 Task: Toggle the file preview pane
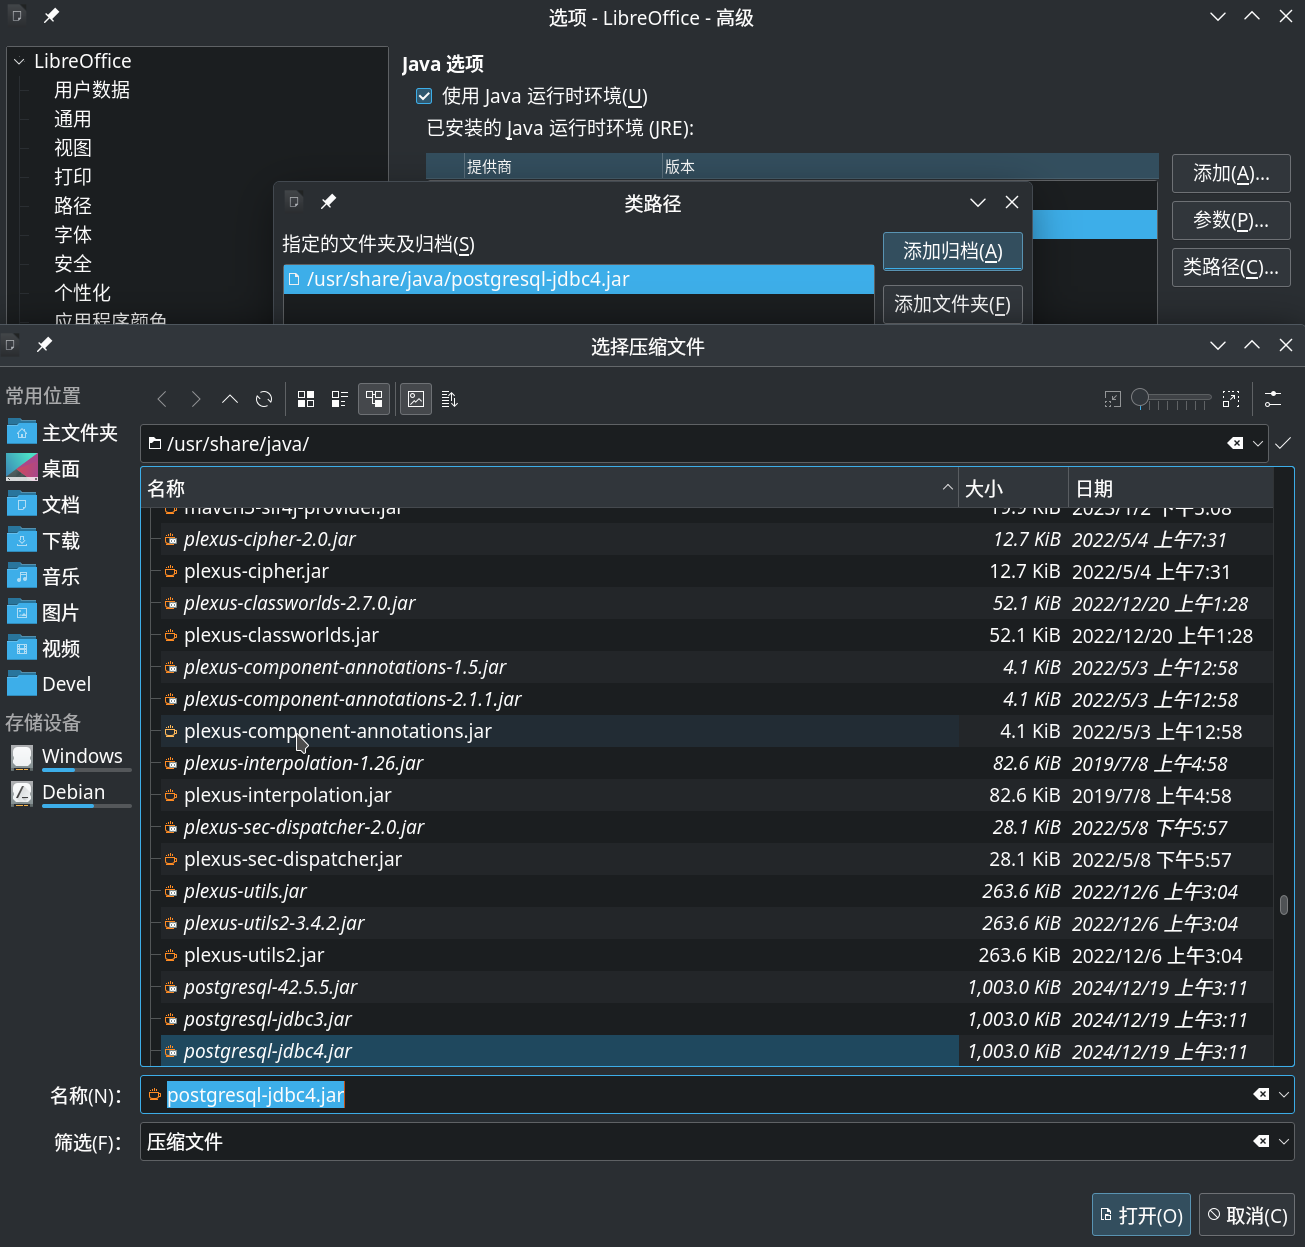click(416, 399)
